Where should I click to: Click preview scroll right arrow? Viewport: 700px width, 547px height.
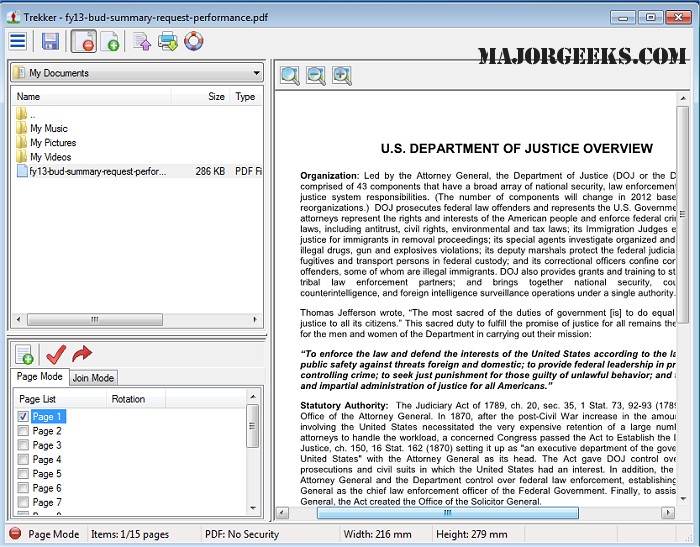(668, 513)
